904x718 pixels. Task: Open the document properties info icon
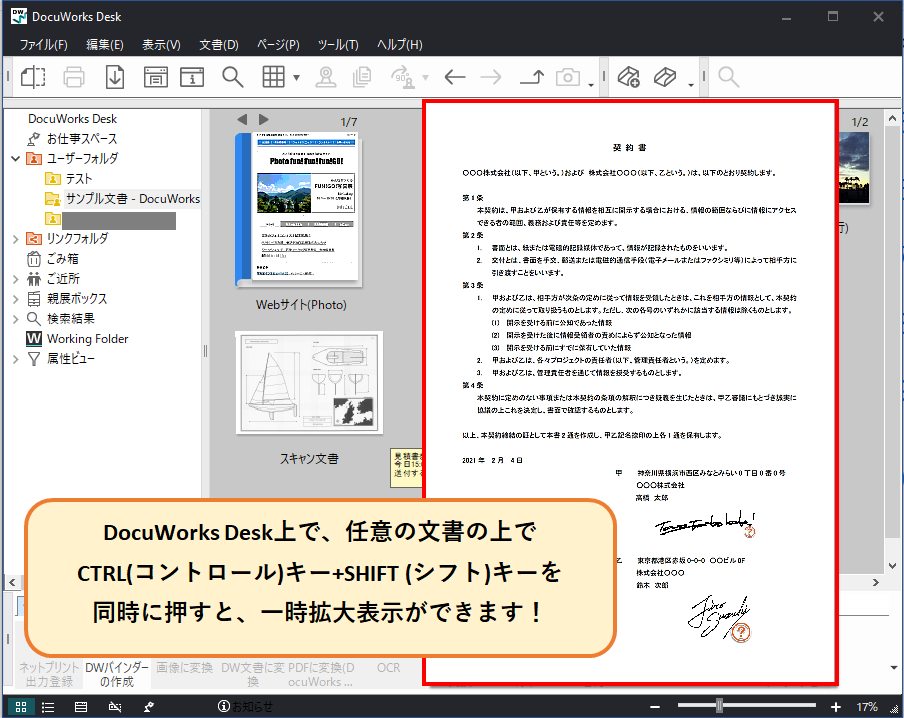coord(192,77)
